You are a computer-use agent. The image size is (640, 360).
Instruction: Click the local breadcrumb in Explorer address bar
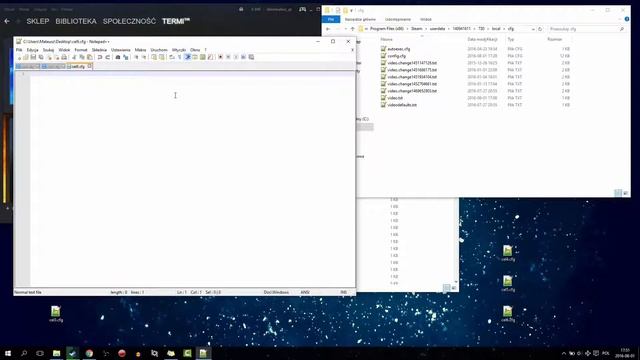[x=496, y=29]
